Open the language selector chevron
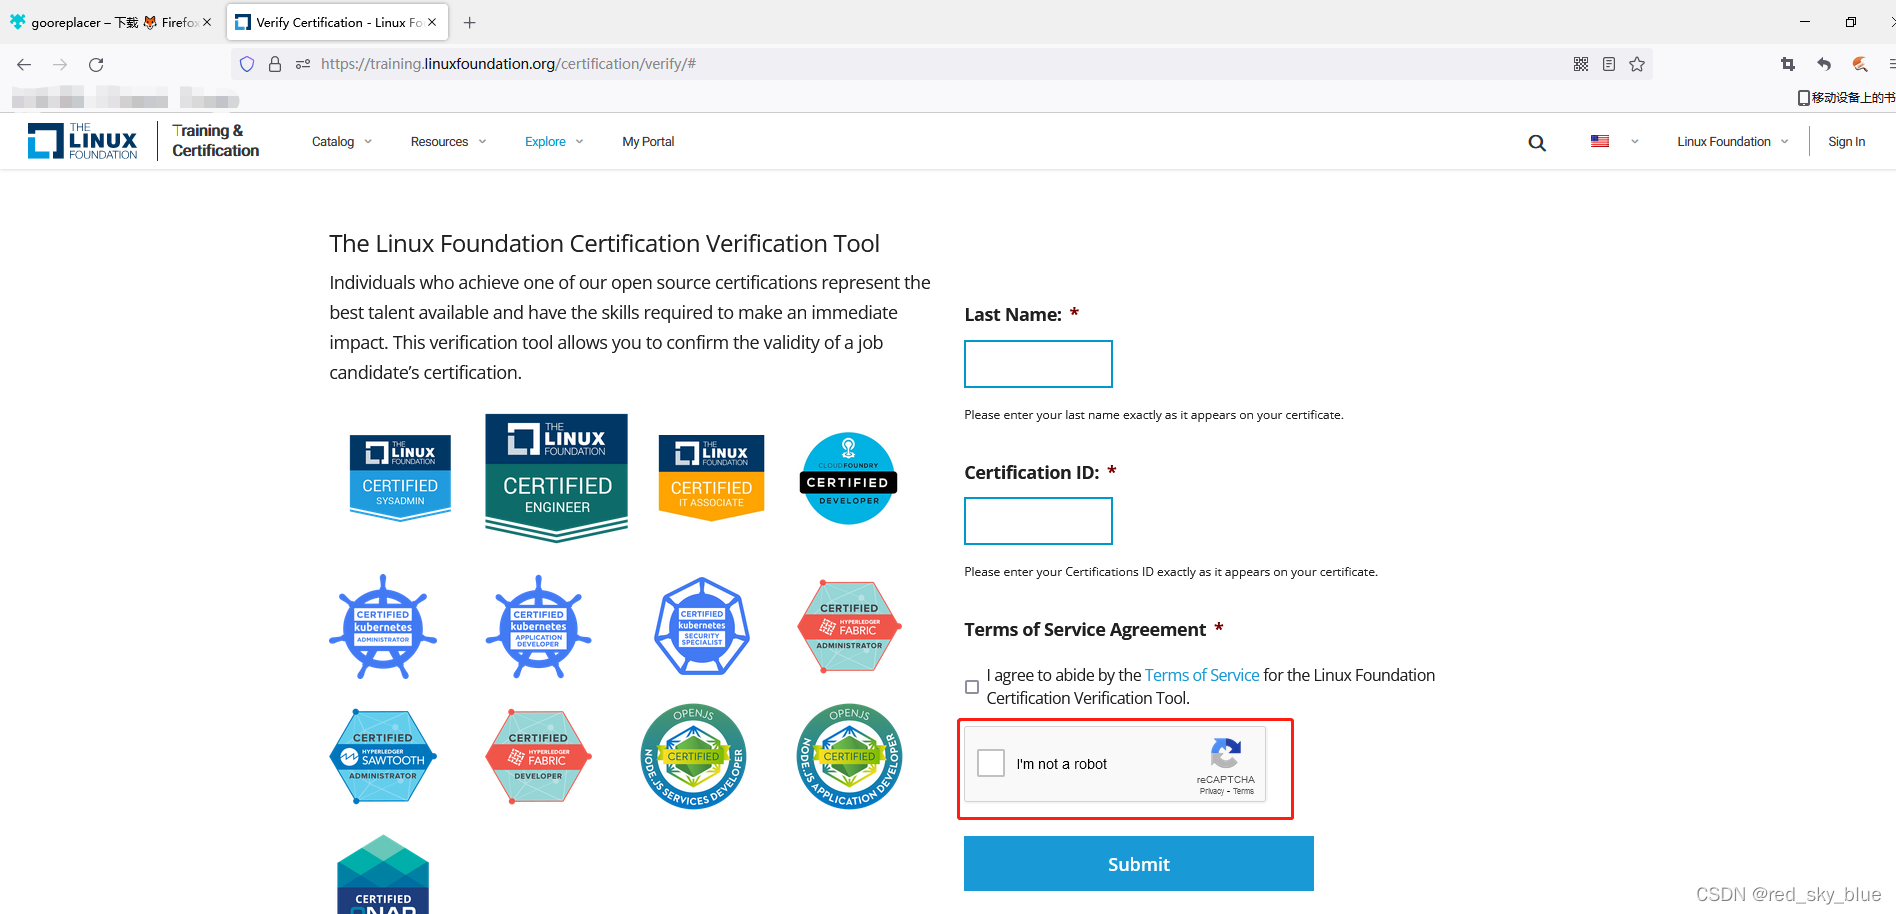Viewport: 1896px width, 914px height. [x=1635, y=142]
